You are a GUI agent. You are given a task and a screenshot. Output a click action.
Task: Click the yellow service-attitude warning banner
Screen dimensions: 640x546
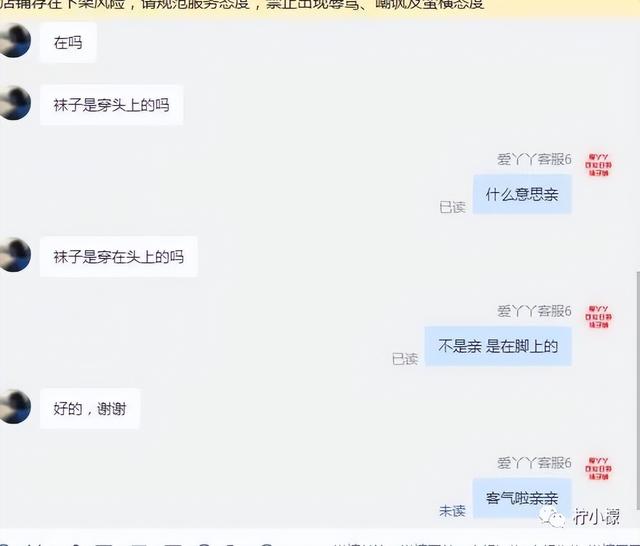tap(320, 7)
